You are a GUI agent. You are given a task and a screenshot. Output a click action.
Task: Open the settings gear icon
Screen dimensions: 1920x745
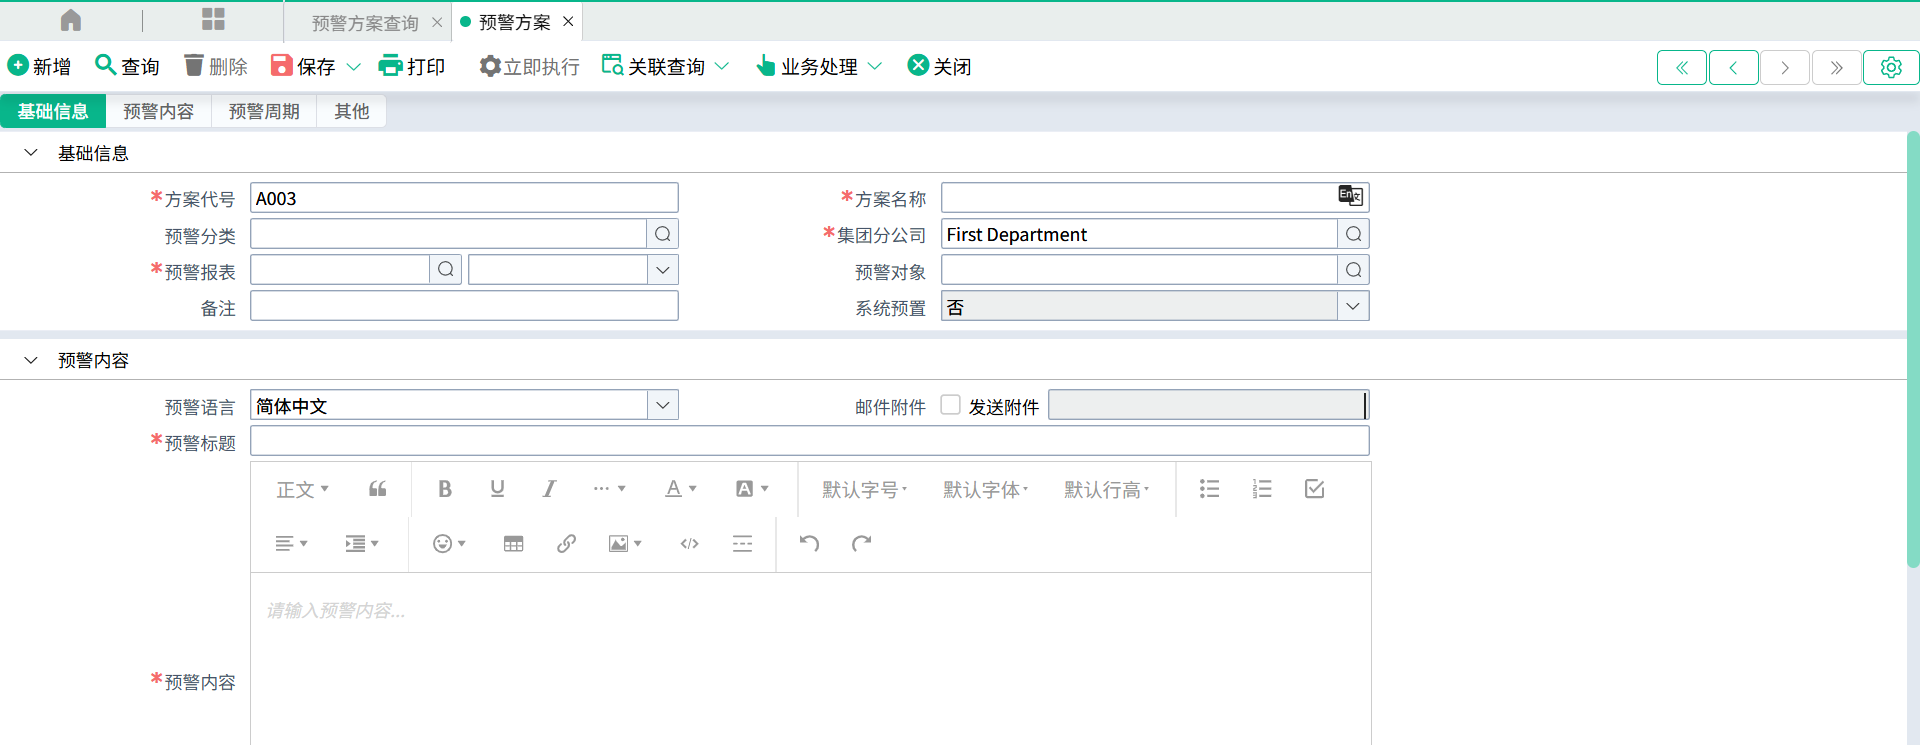coord(1890,67)
